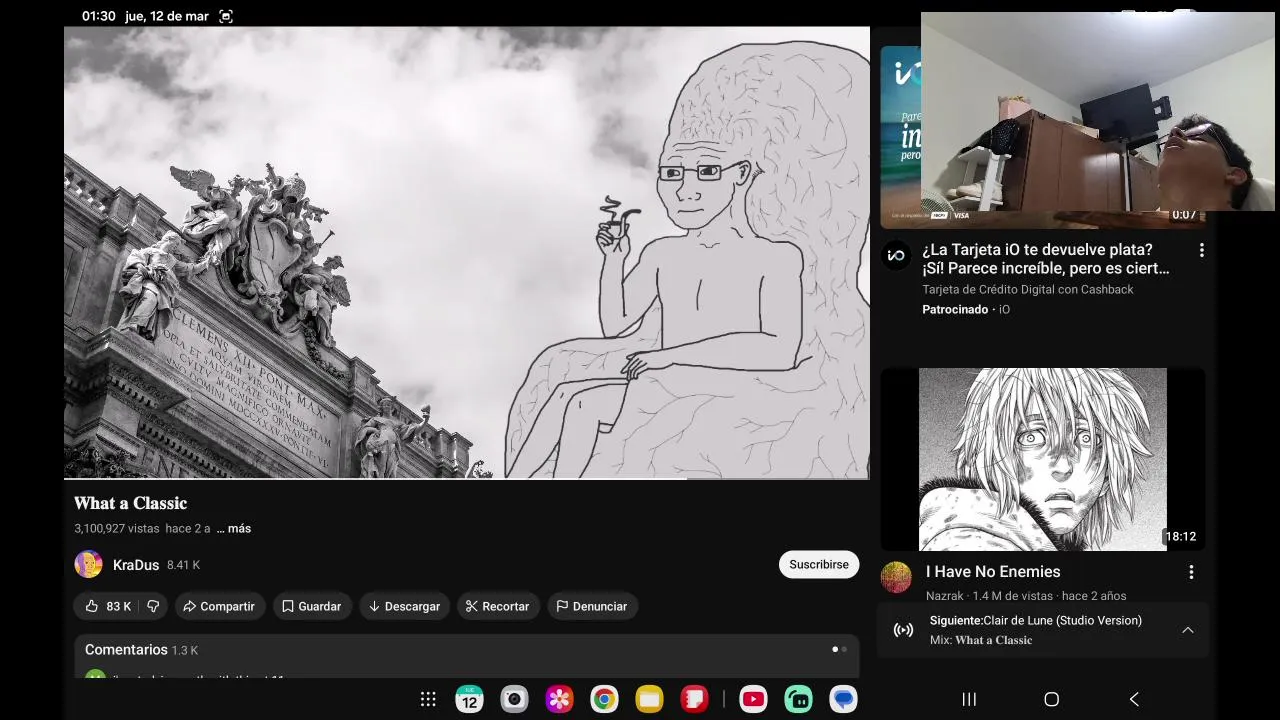Save the video with Guardar

point(312,606)
